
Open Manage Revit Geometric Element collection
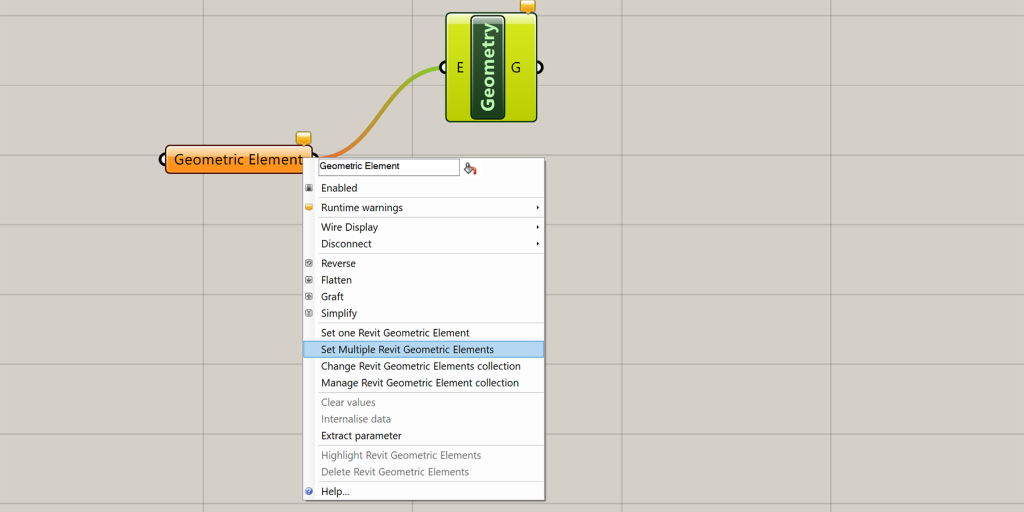tap(419, 383)
